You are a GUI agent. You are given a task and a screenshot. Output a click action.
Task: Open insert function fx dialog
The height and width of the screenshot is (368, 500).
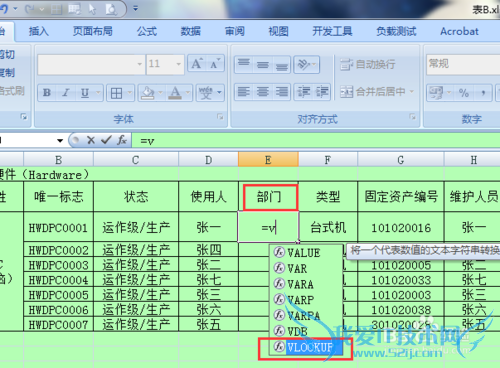coord(122,140)
